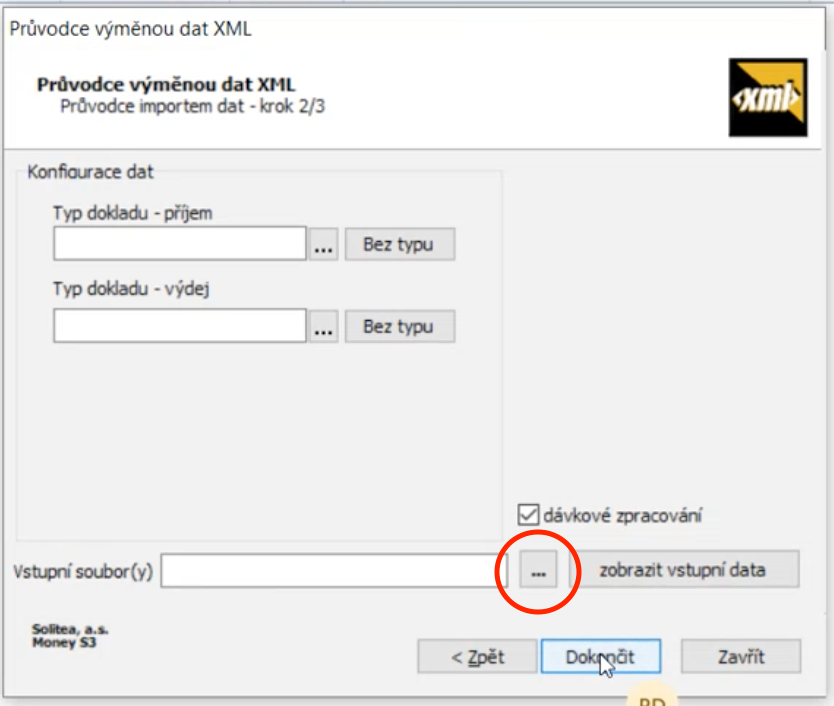Click the Dokončit button to finish
834x706 pixels.
601,657
